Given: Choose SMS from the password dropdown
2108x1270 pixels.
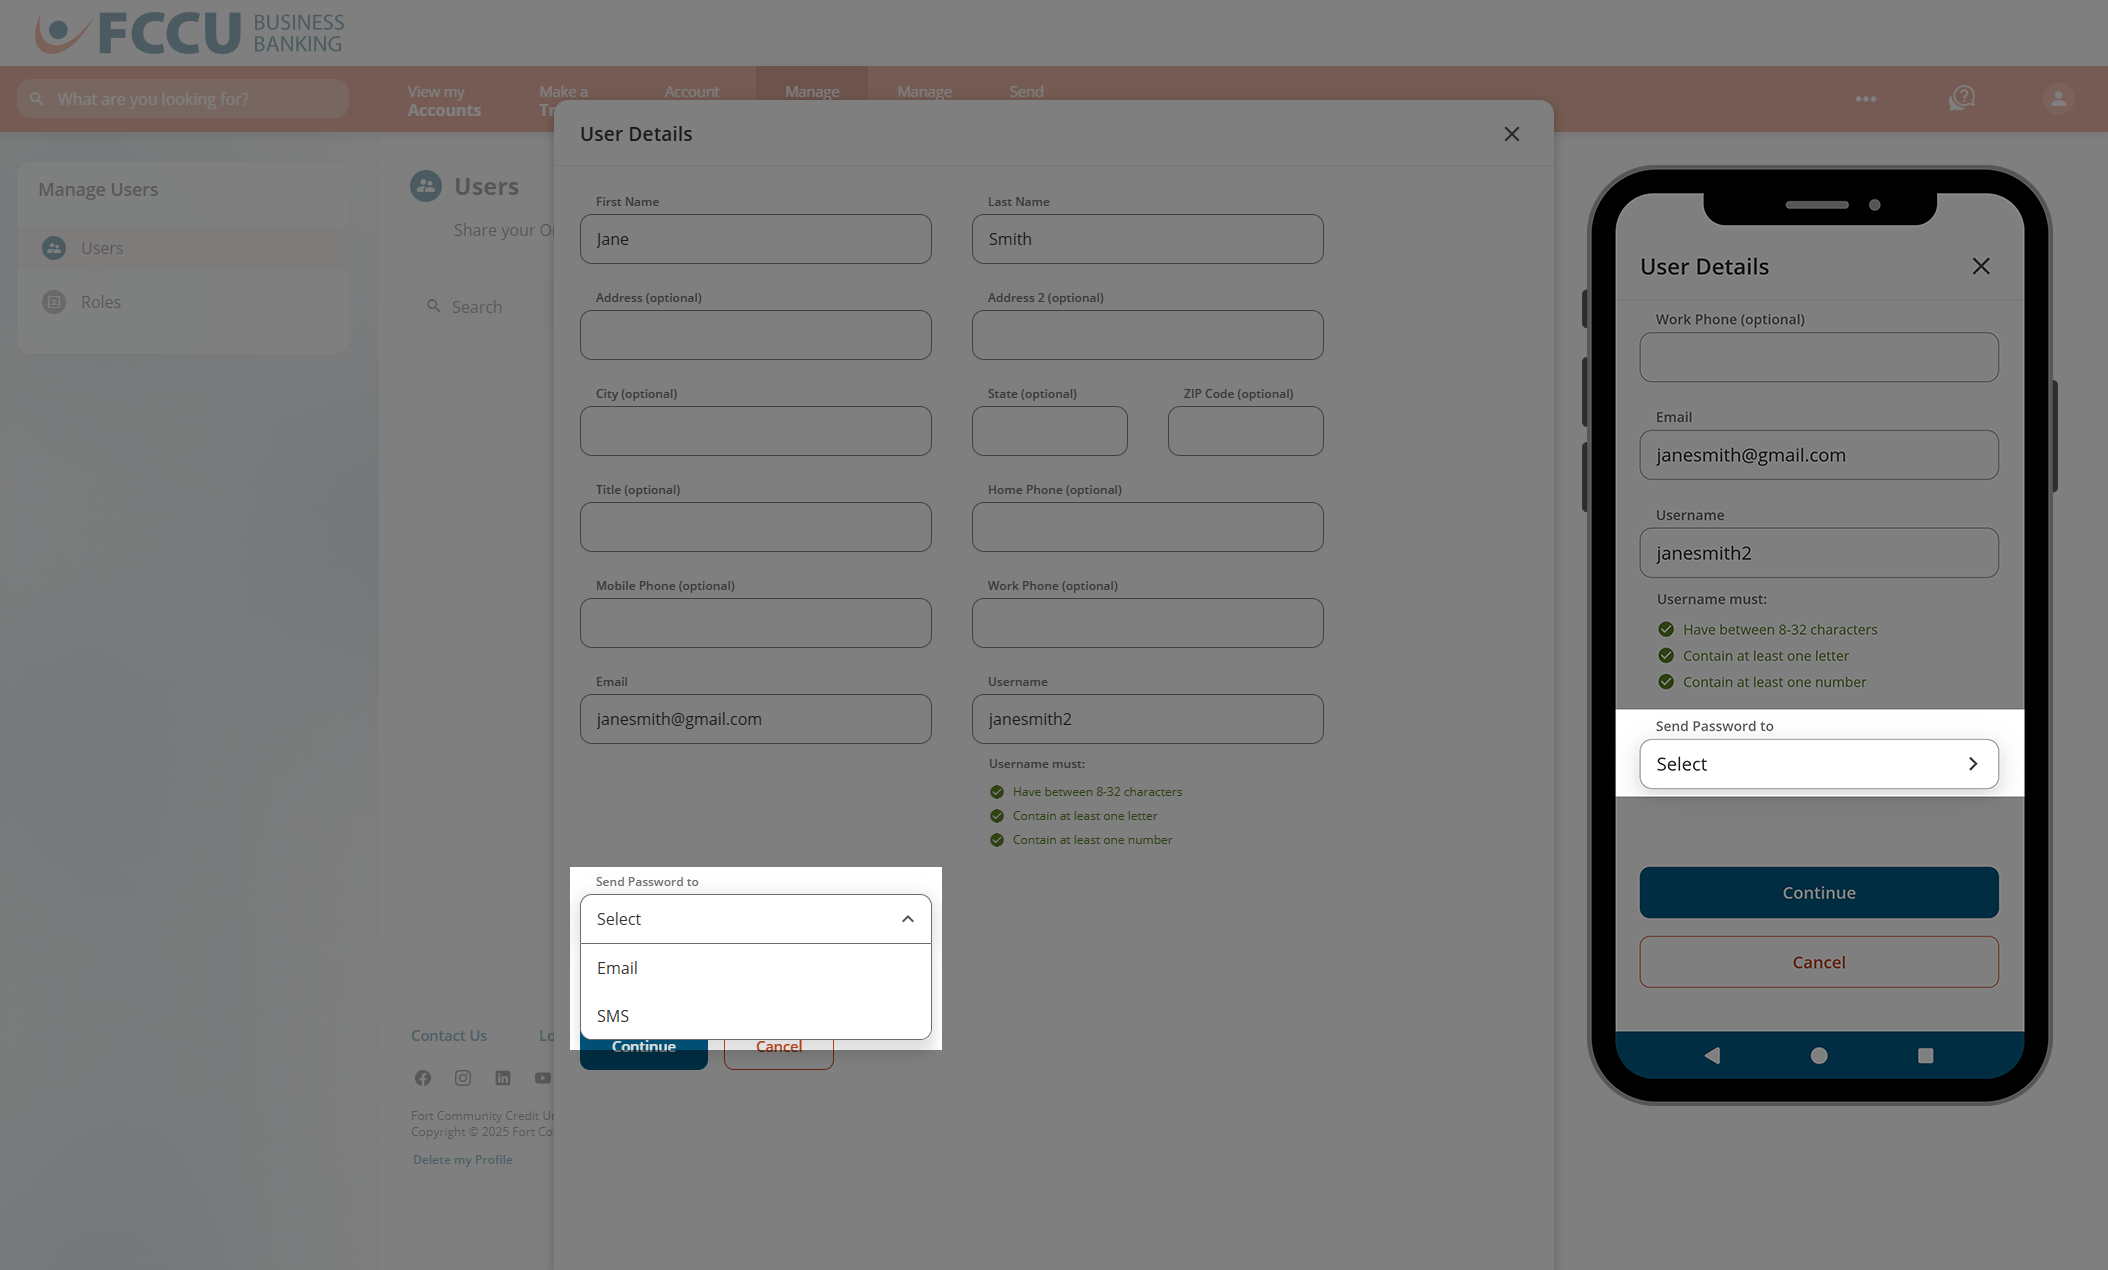Looking at the screenshot, I should click(613, 1016).
